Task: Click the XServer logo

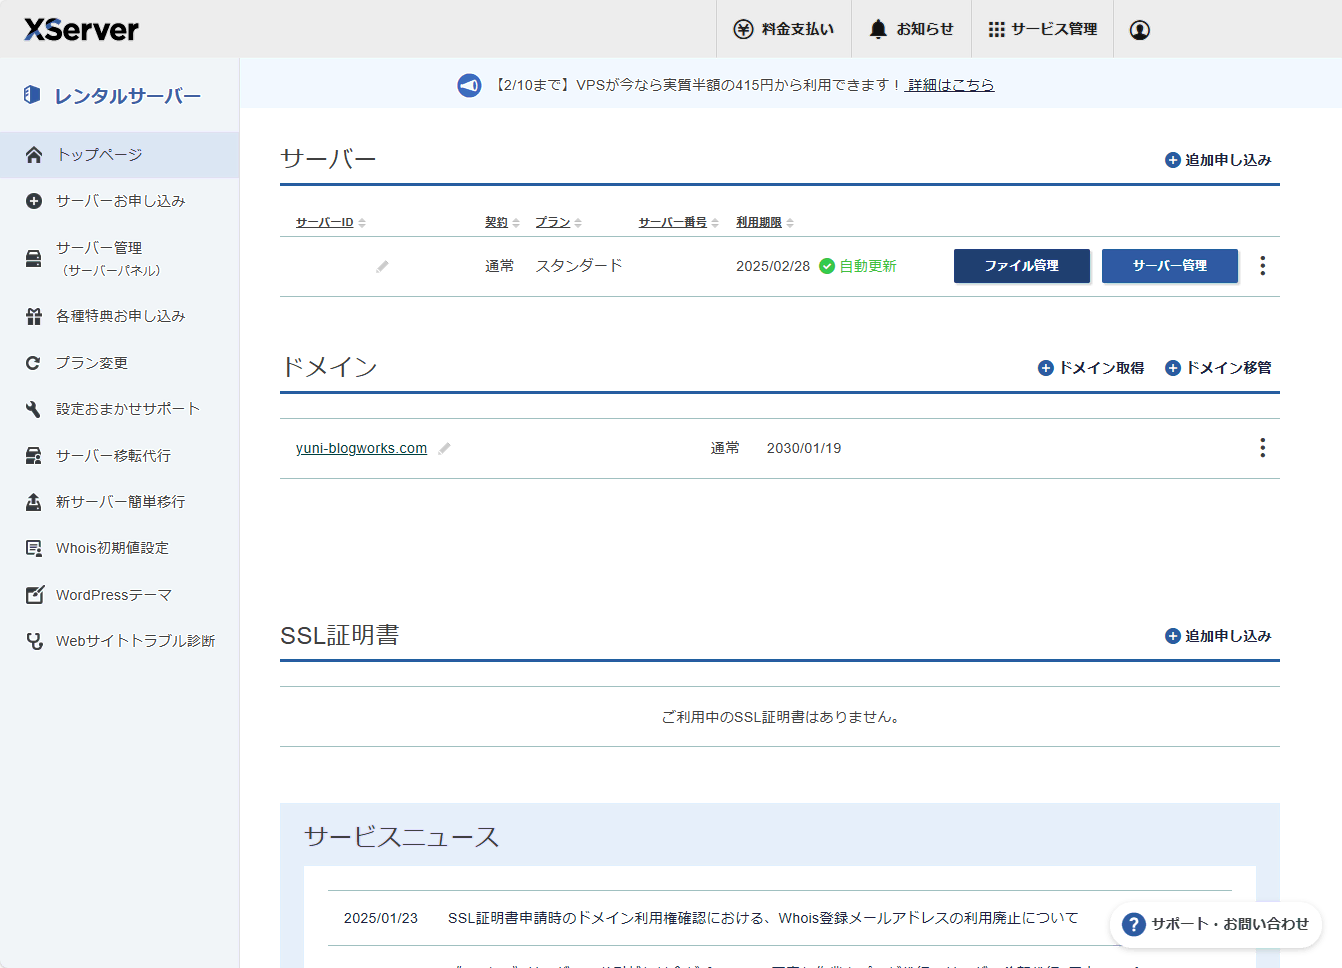Action: (82, 29)
